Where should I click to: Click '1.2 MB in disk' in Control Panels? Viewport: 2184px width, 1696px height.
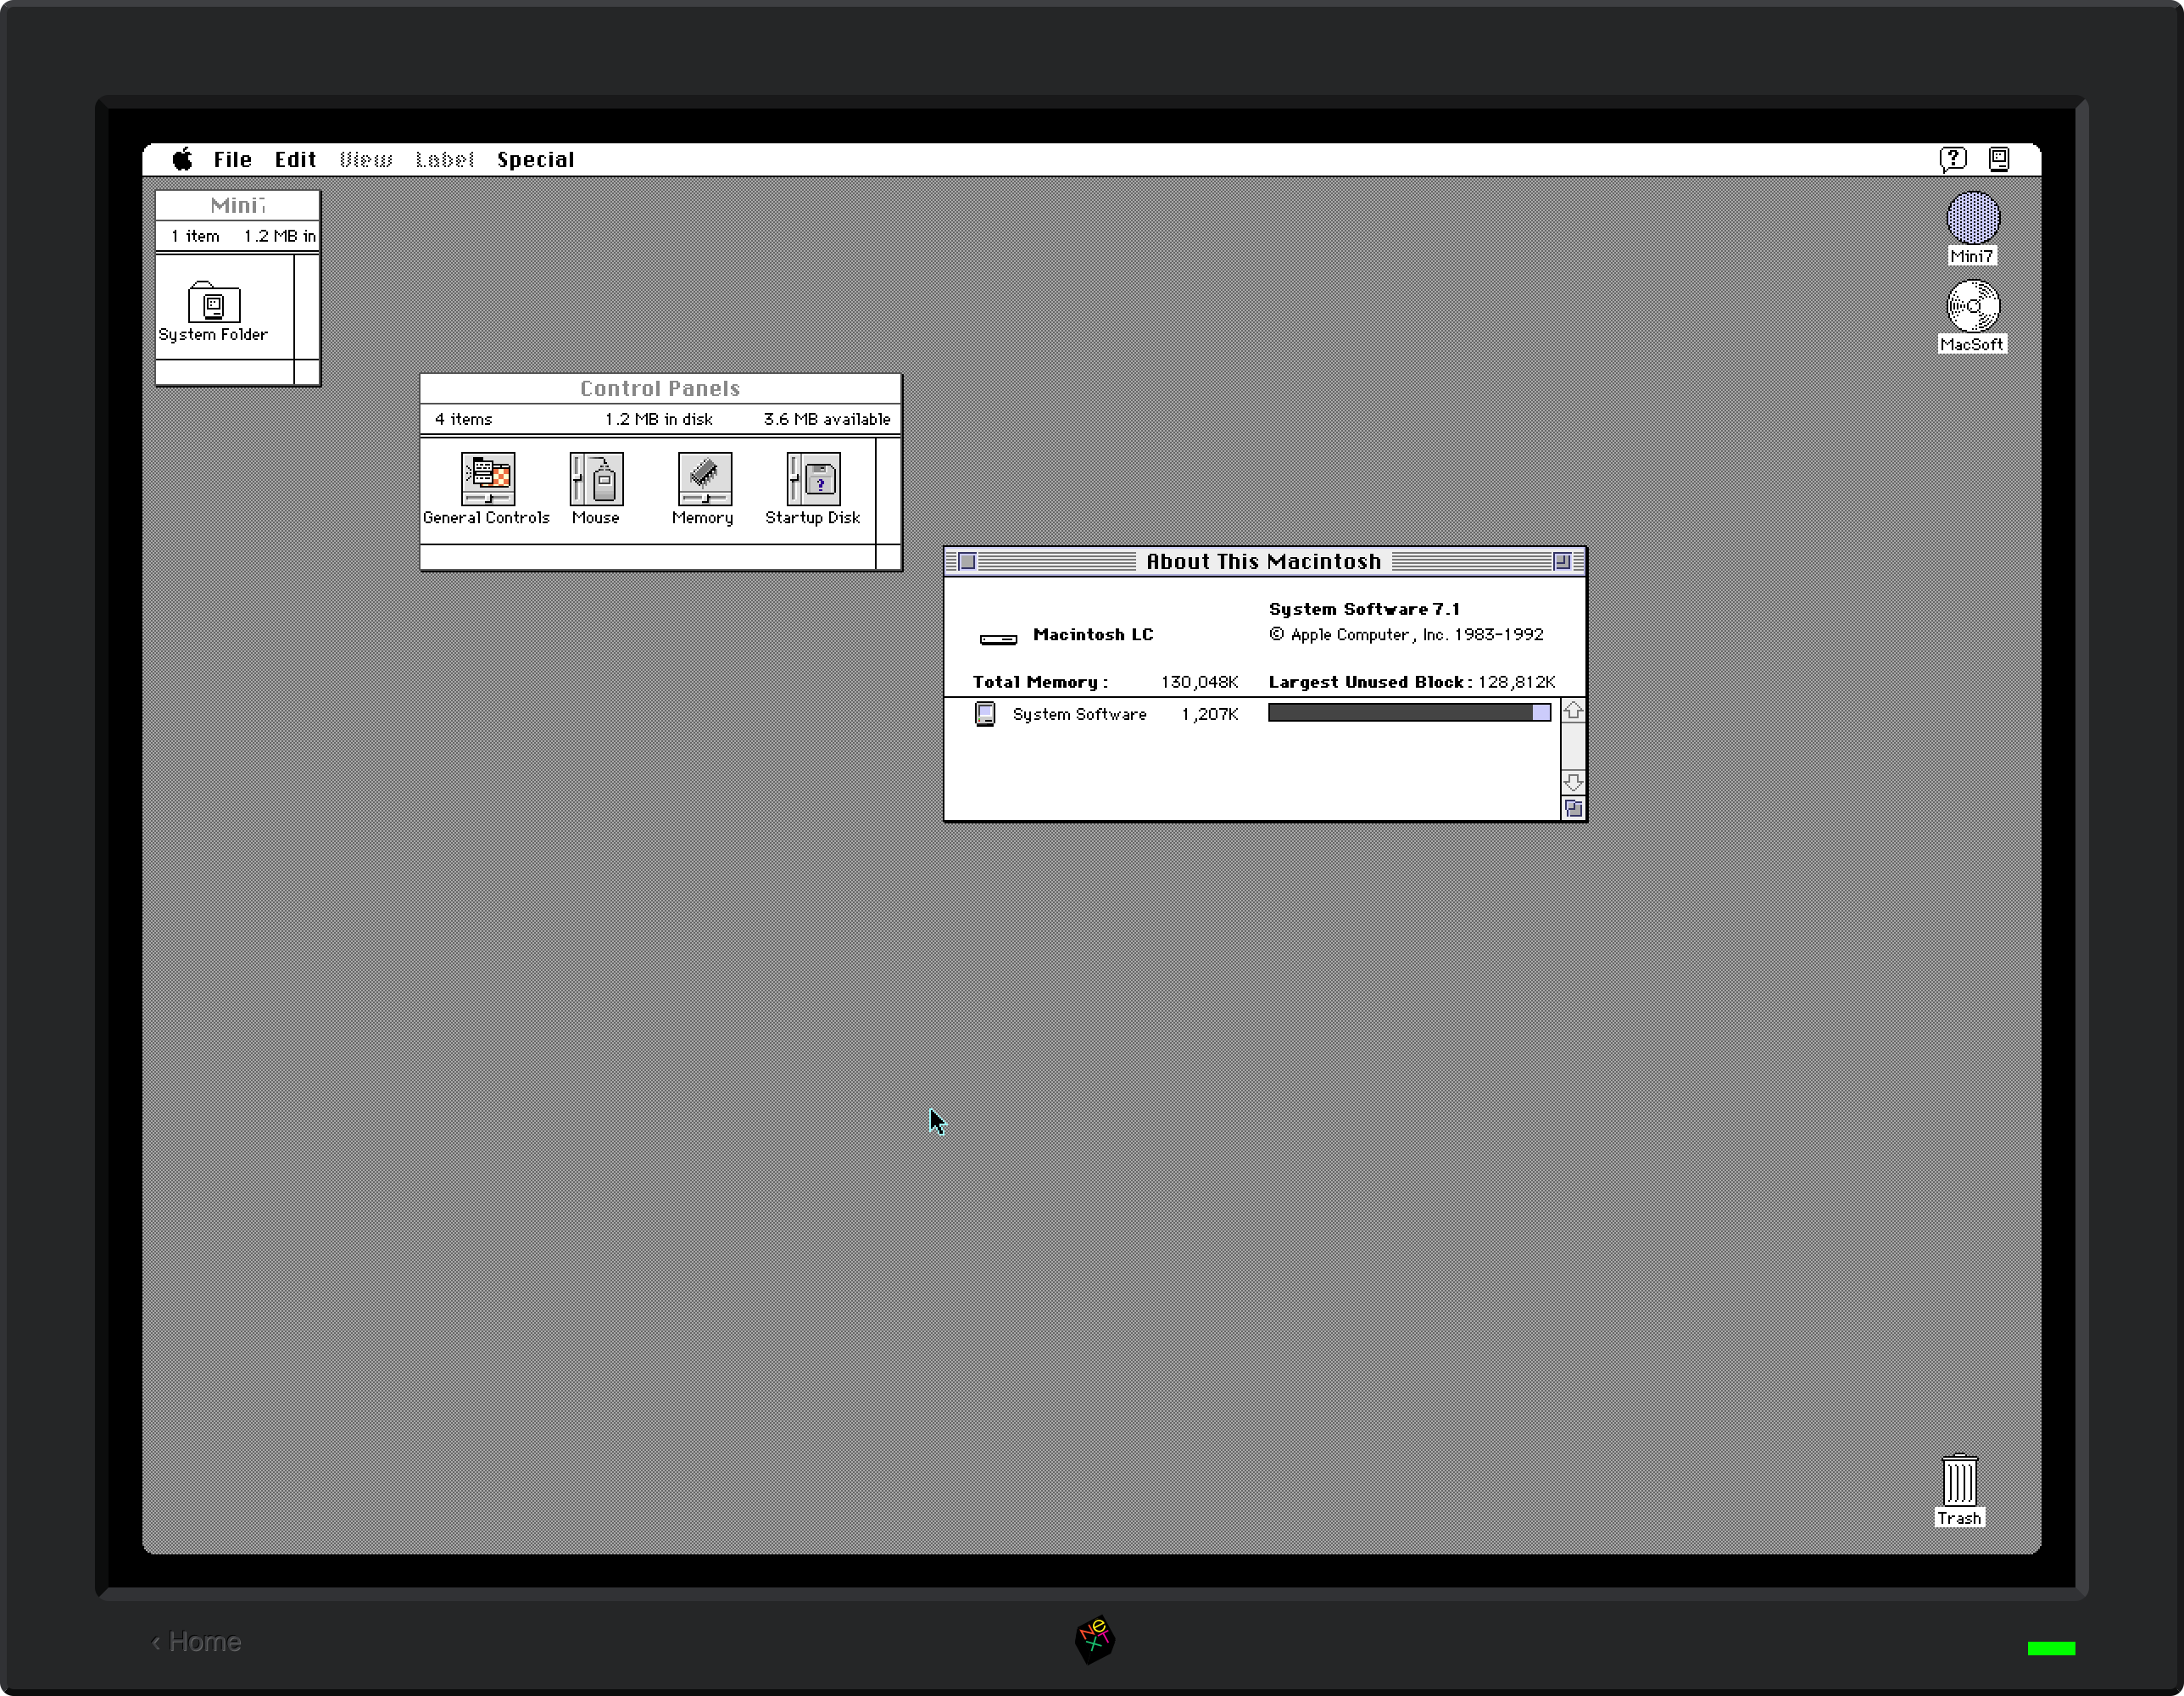tap(658, 419)
